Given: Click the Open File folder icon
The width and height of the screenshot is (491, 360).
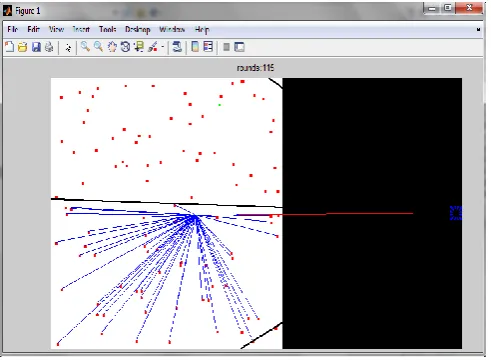Looking at the screenshot, I should (x=22, y=47).
